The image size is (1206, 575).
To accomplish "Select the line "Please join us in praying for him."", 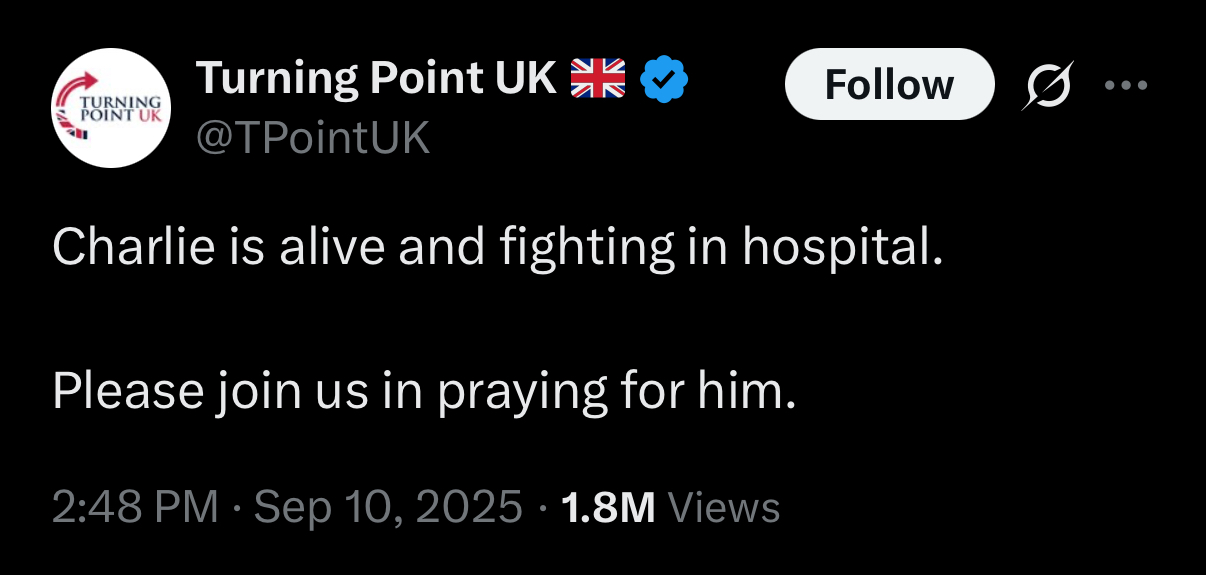I will (425, 392).
